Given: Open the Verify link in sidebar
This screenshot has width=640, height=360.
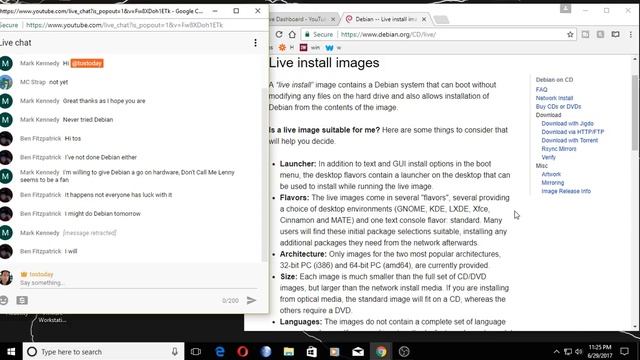Looking at the screenshot, I should pyautogui.click(x=549, y=157).
